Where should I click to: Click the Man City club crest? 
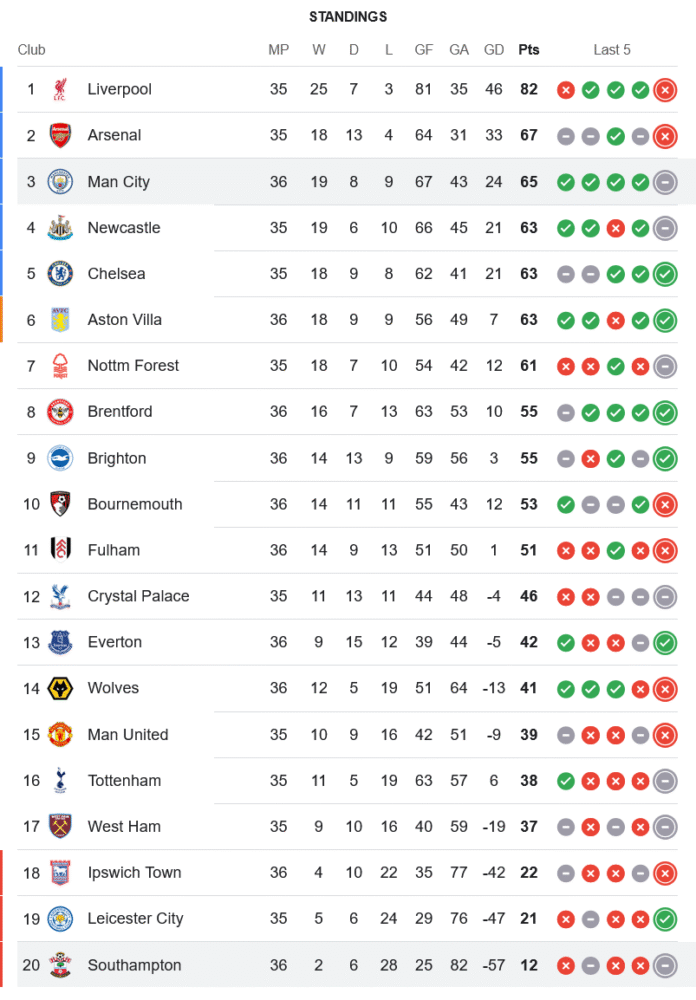coord(60,182)
